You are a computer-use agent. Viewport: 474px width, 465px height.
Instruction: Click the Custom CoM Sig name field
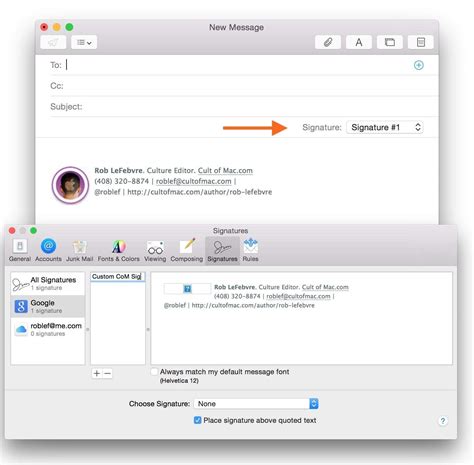(118, 277)
